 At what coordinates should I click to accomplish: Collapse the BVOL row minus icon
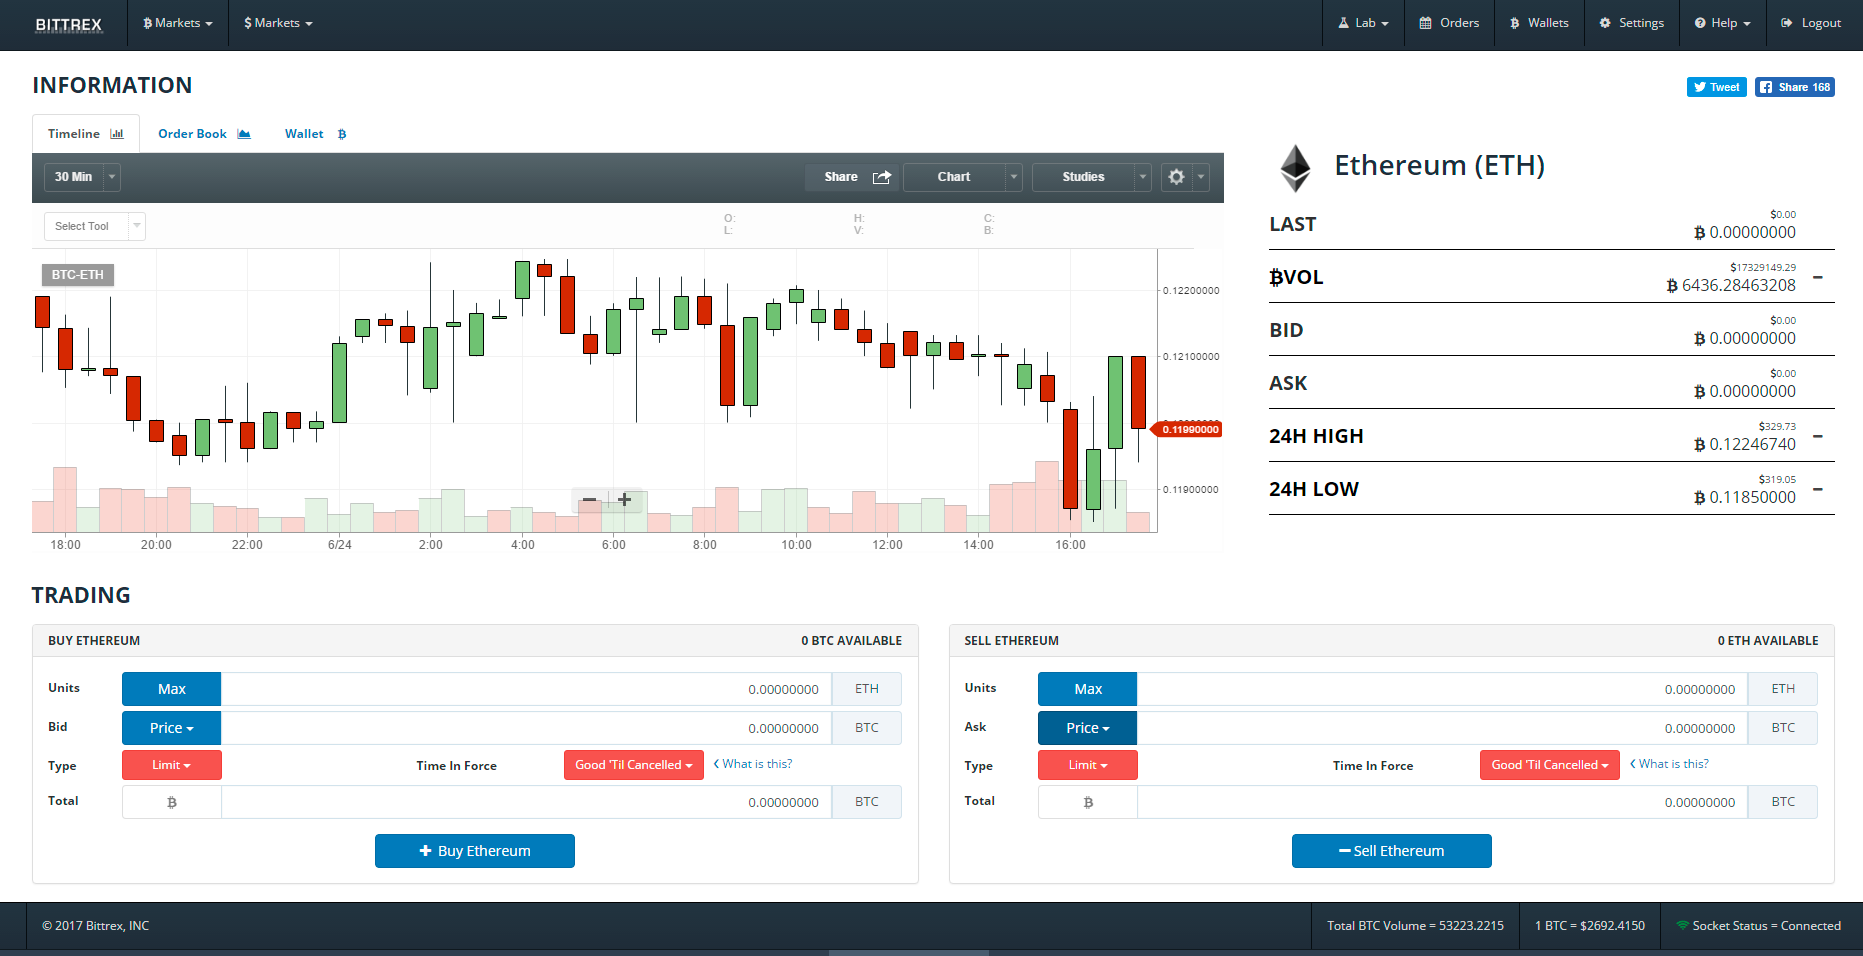coord(1818,277)
